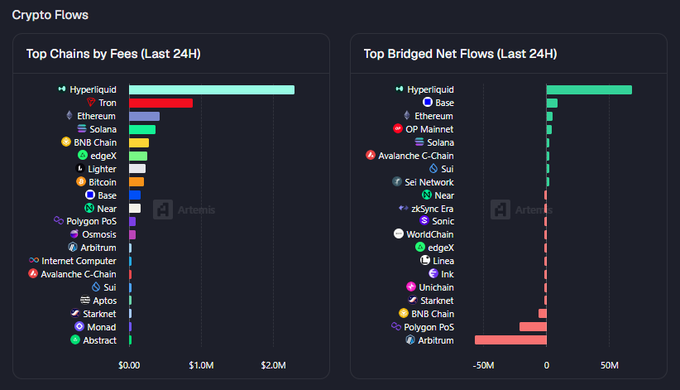Click the 'Top Bridged Net Flows (Last 24H)' title
Viewport: 680px width, 390px height.
(460, 54)
